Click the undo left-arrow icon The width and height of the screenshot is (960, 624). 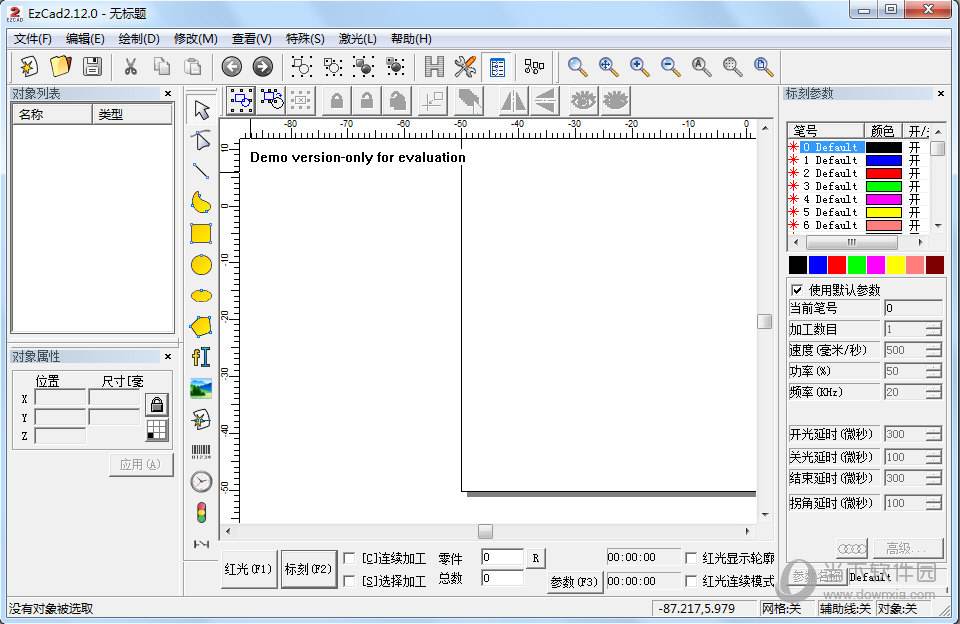click(x=232, y=67)
